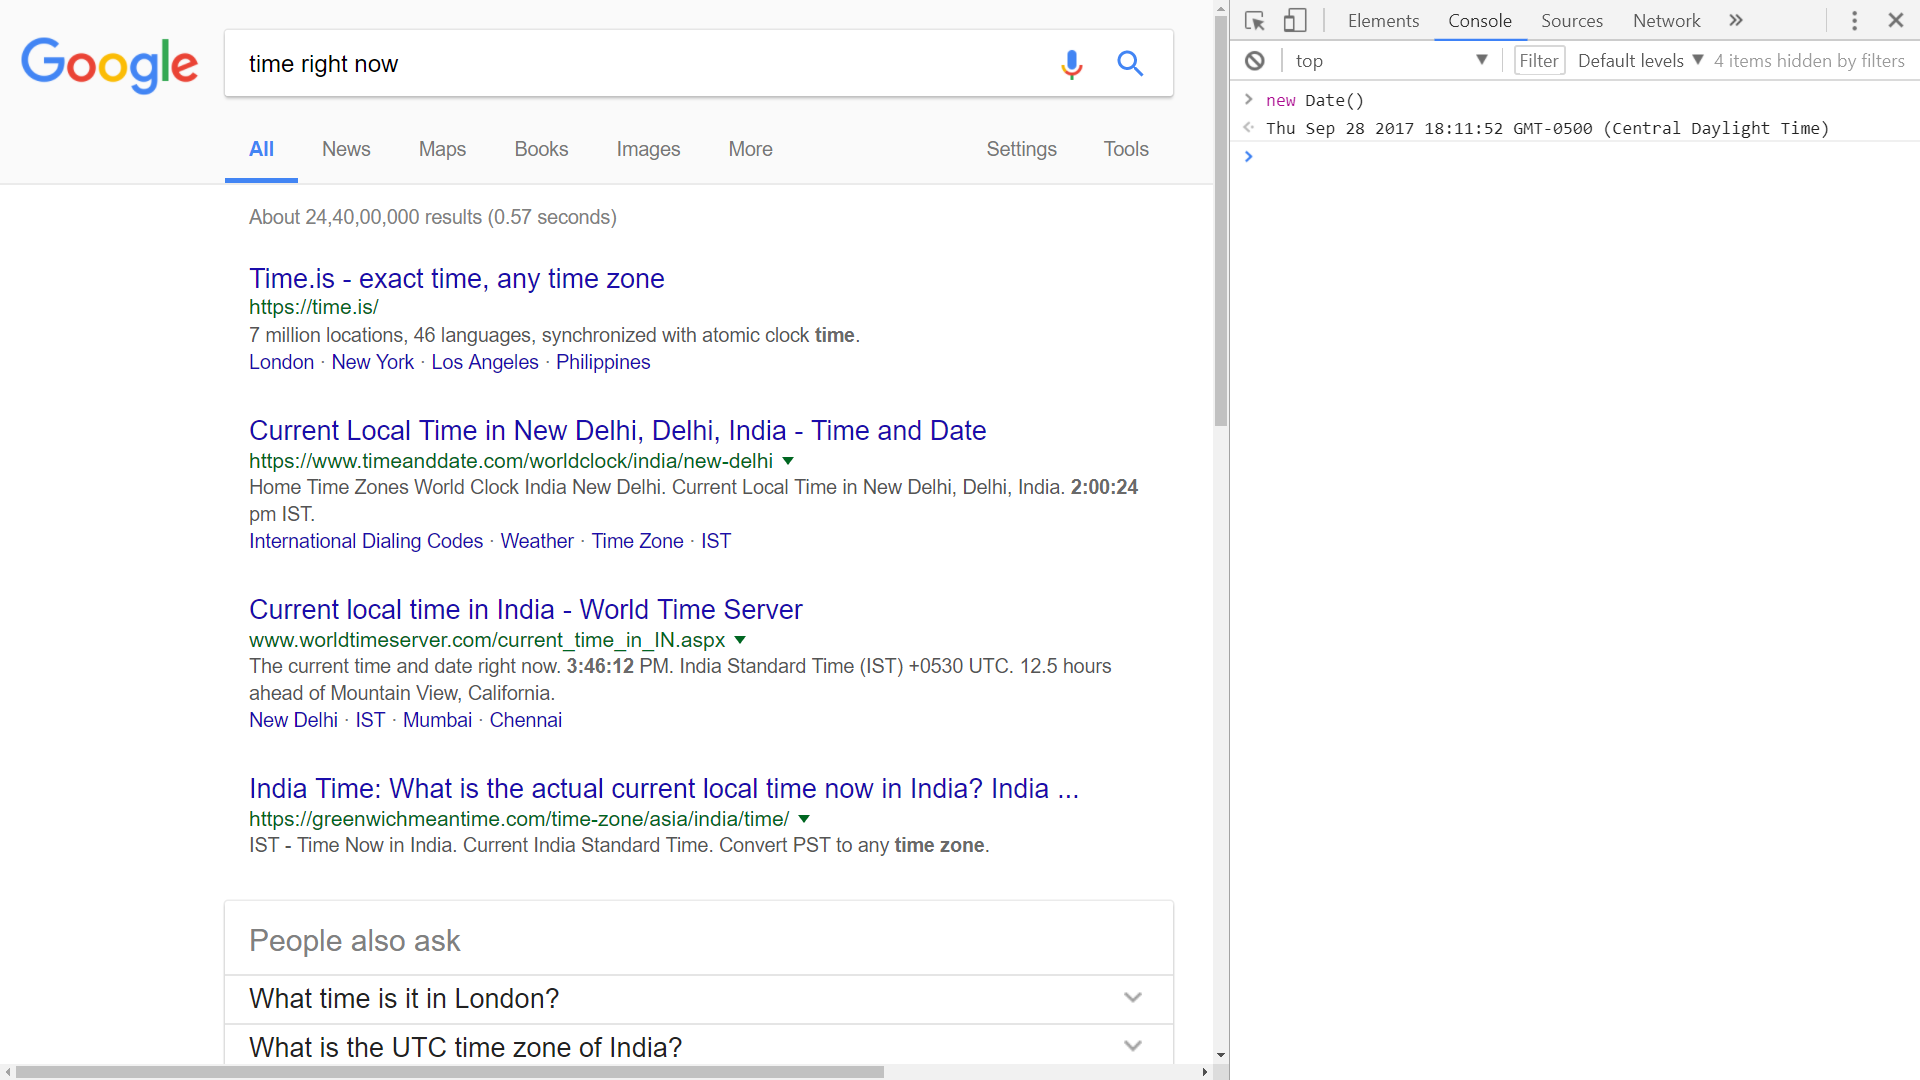Select the Books search tab

tap(541, 149)
